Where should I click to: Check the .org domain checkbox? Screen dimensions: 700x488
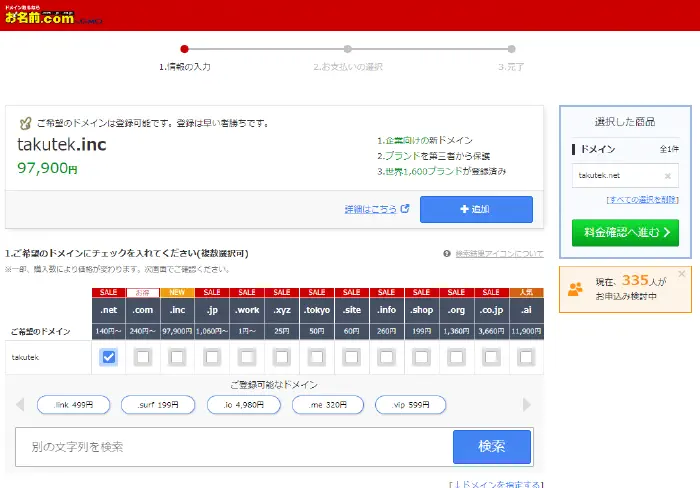tap(456, 357)
